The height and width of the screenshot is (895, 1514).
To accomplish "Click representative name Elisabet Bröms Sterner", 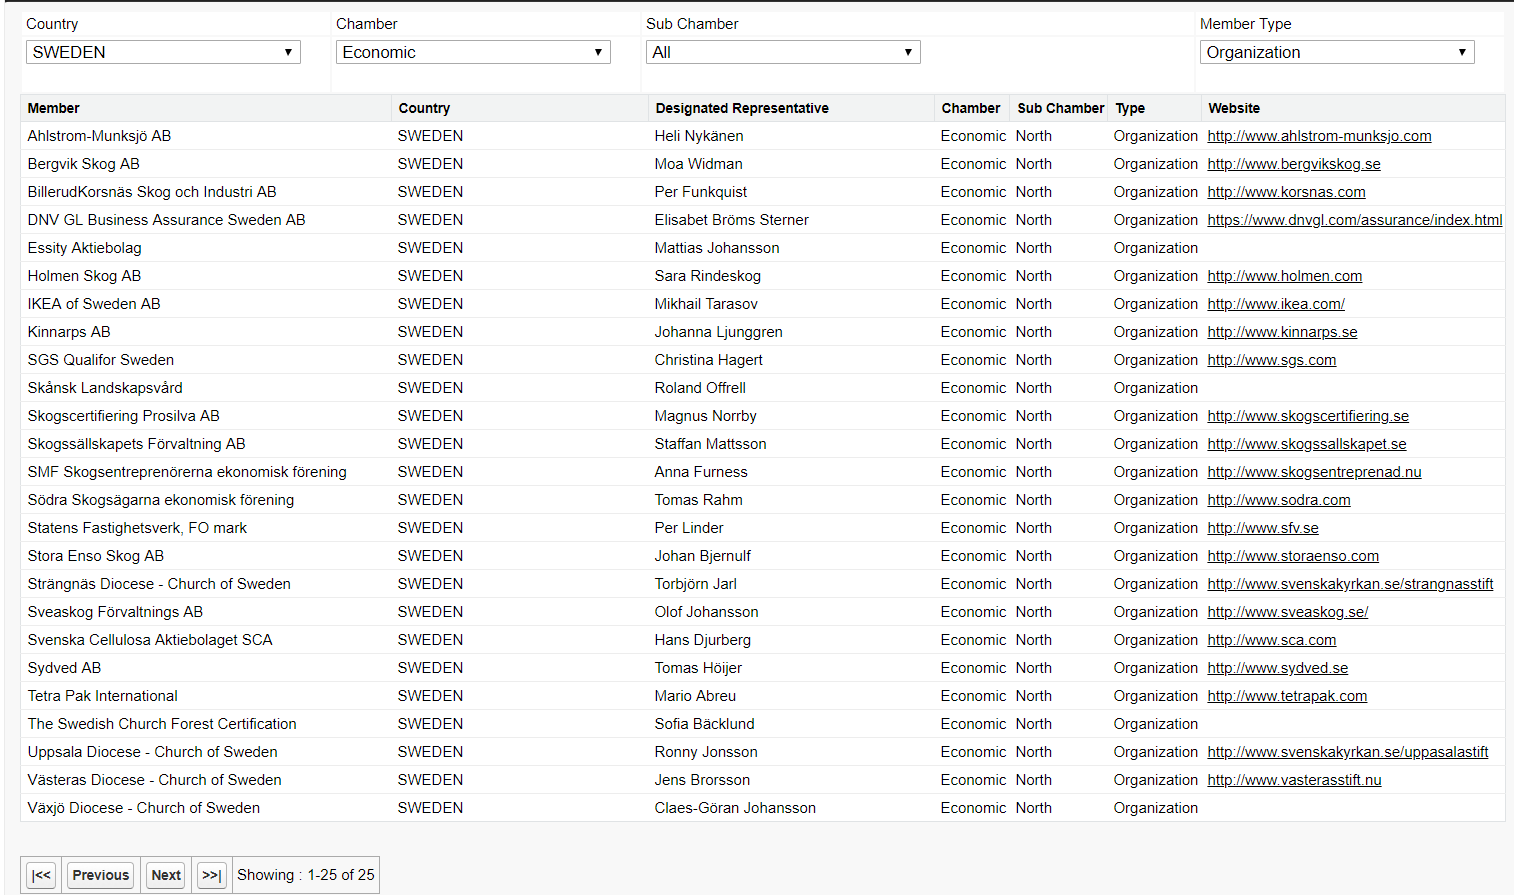I will pos(732,220).
